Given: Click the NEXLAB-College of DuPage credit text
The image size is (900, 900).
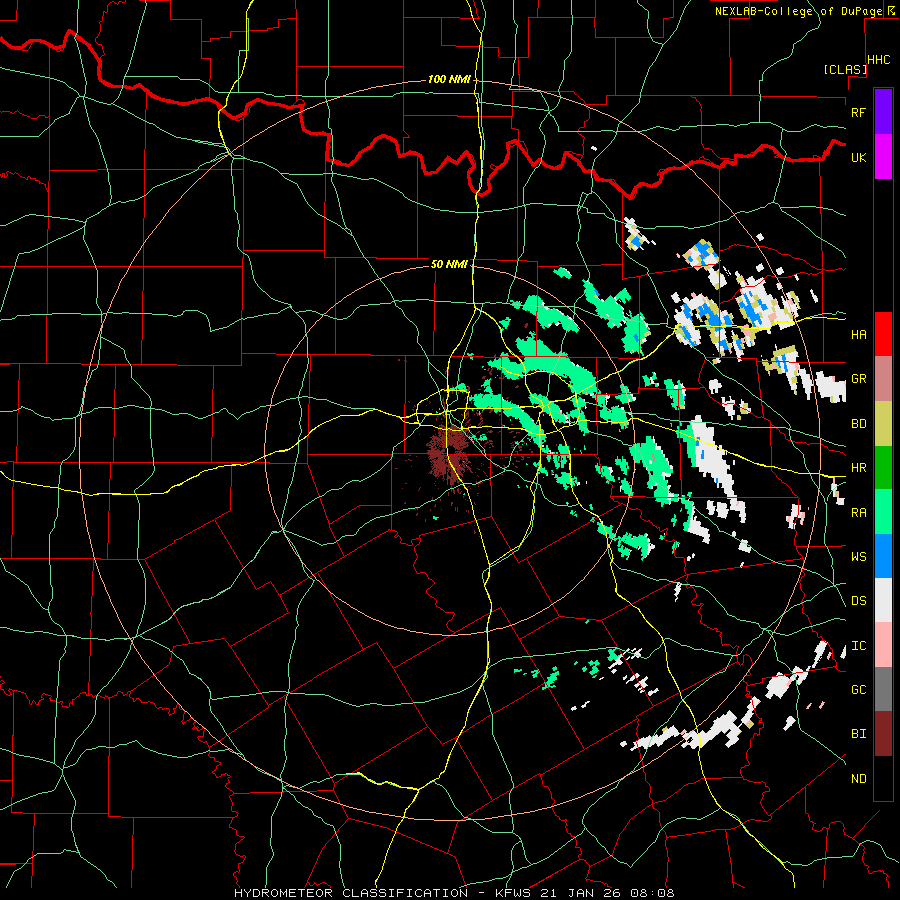Looking at the screenshot, I should pos(798,11).
